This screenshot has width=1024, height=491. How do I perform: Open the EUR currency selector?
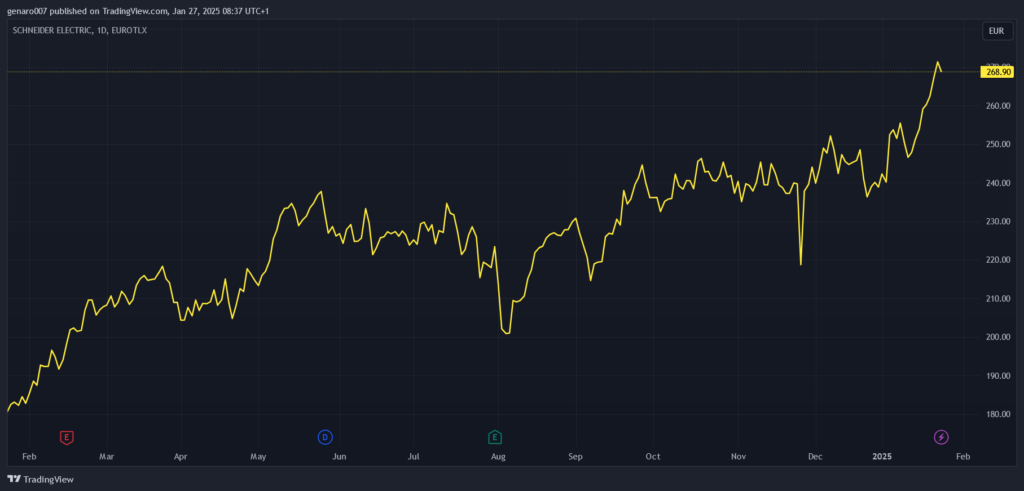pos(996,31)
